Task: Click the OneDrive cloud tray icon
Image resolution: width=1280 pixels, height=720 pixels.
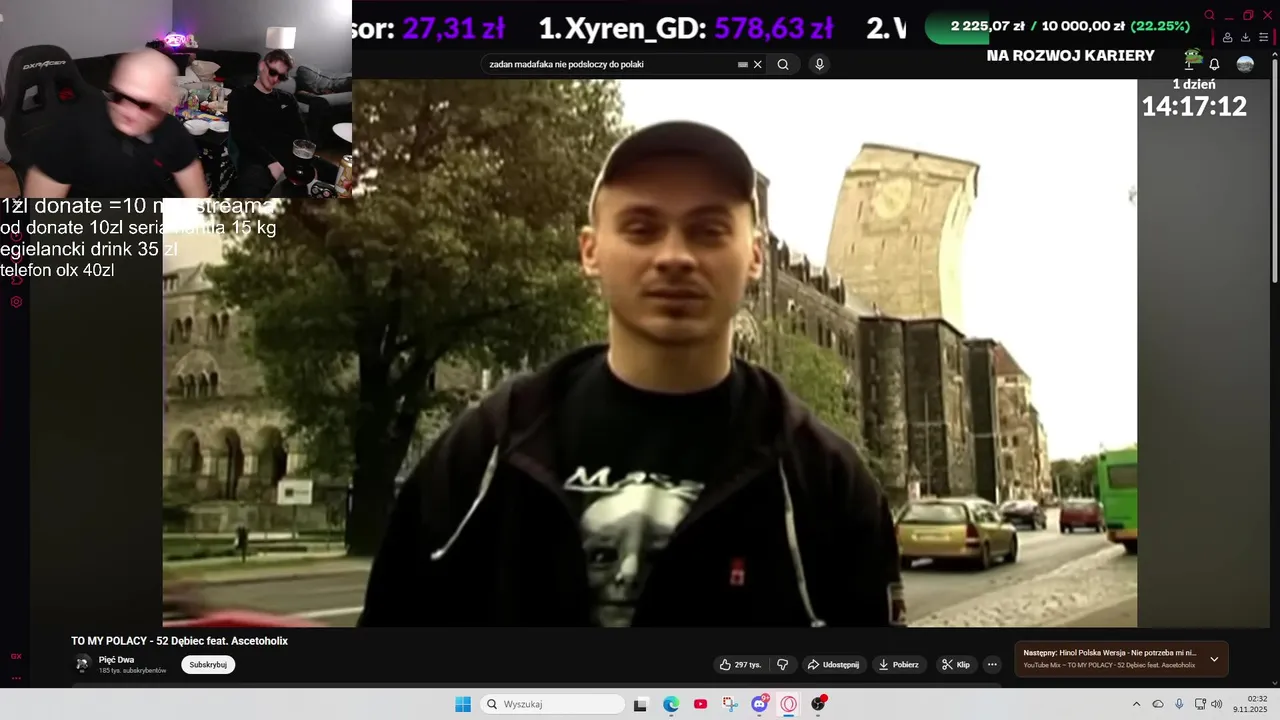Action: [1158, 704]
